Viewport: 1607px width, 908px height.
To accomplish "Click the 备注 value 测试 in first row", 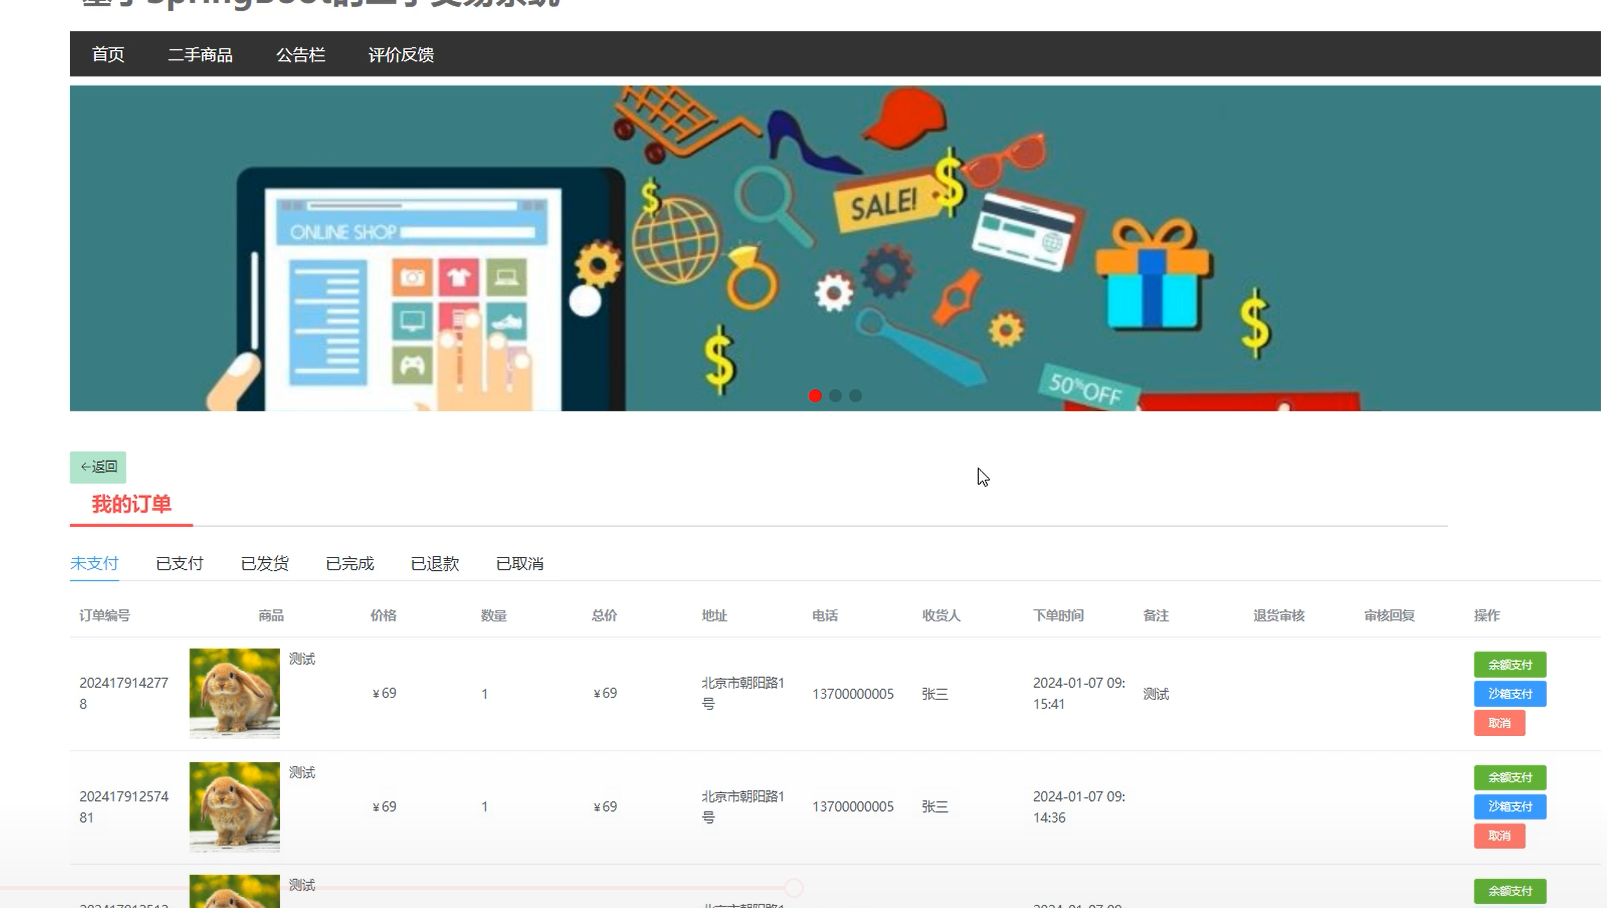I will click(1156, 694).
